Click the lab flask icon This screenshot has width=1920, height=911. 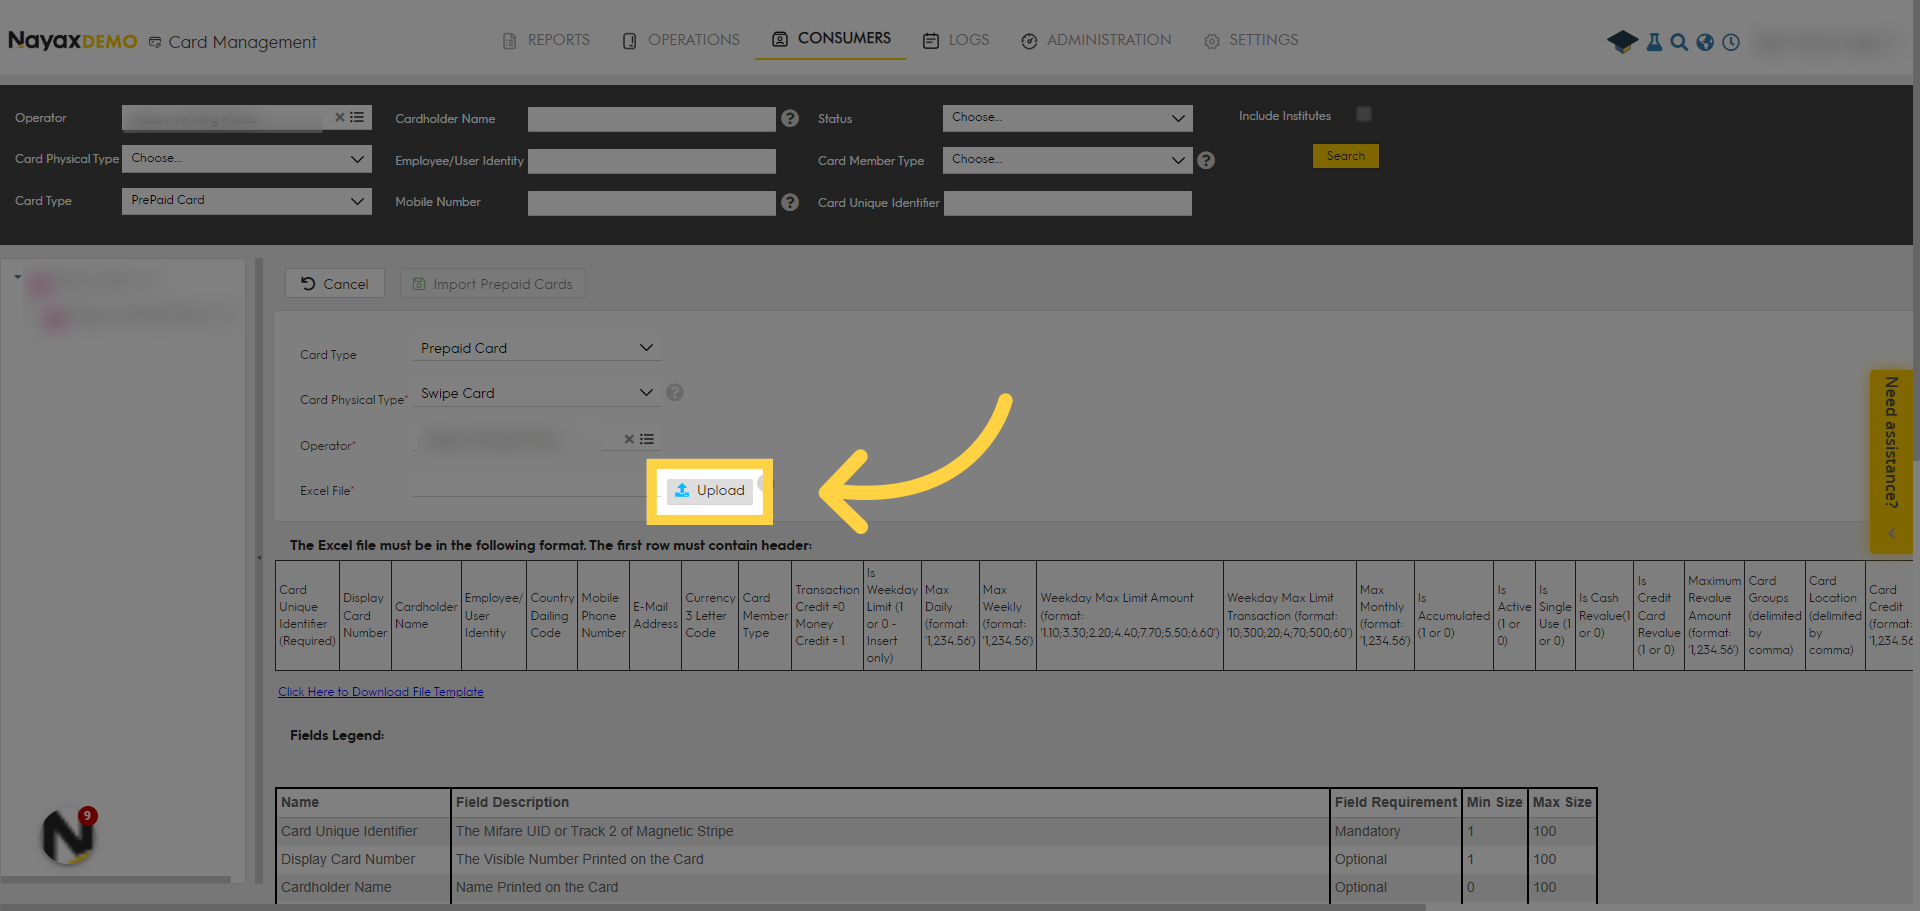pyautogui.click(x=1654, y=42)
